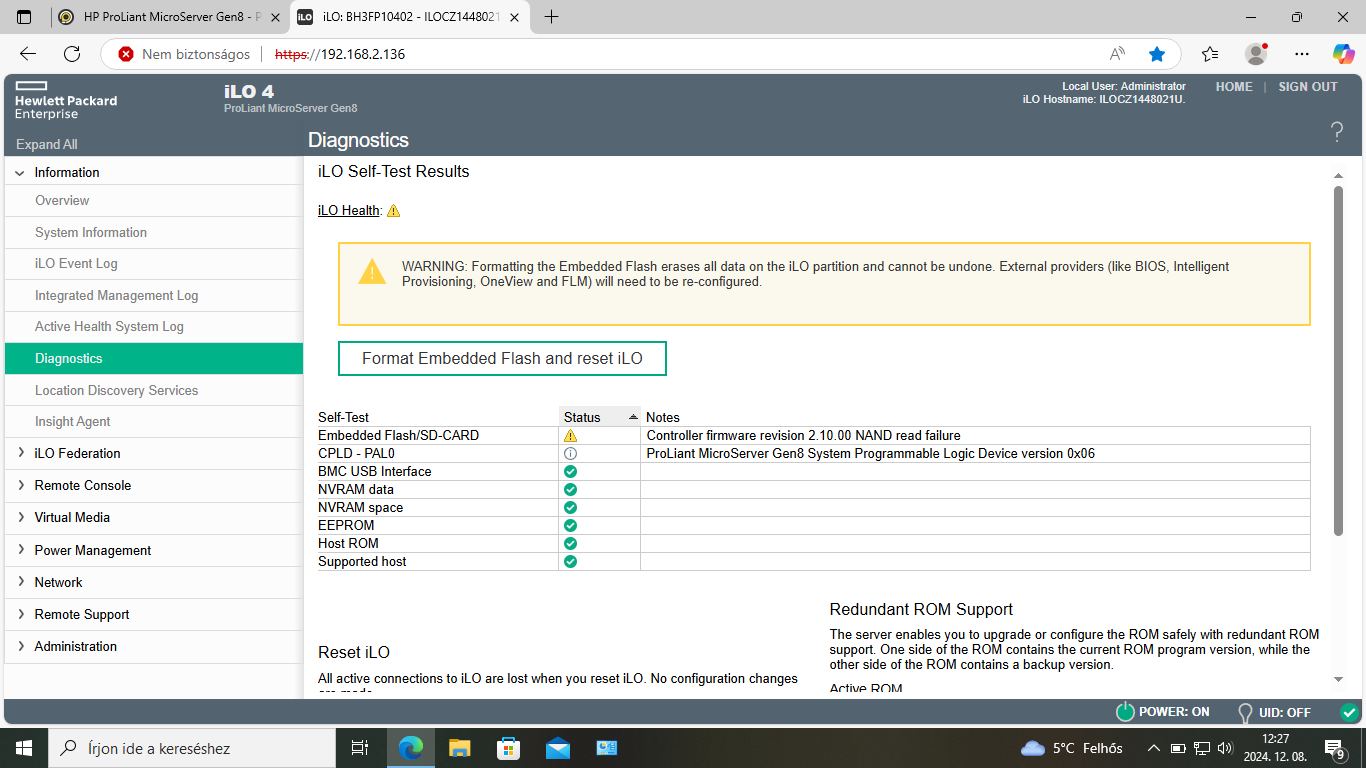Image resolution: width=1366 pixels, height=768 pixels.
Task: Sort the table by Status column arrow
Action: tap(633, 417)
